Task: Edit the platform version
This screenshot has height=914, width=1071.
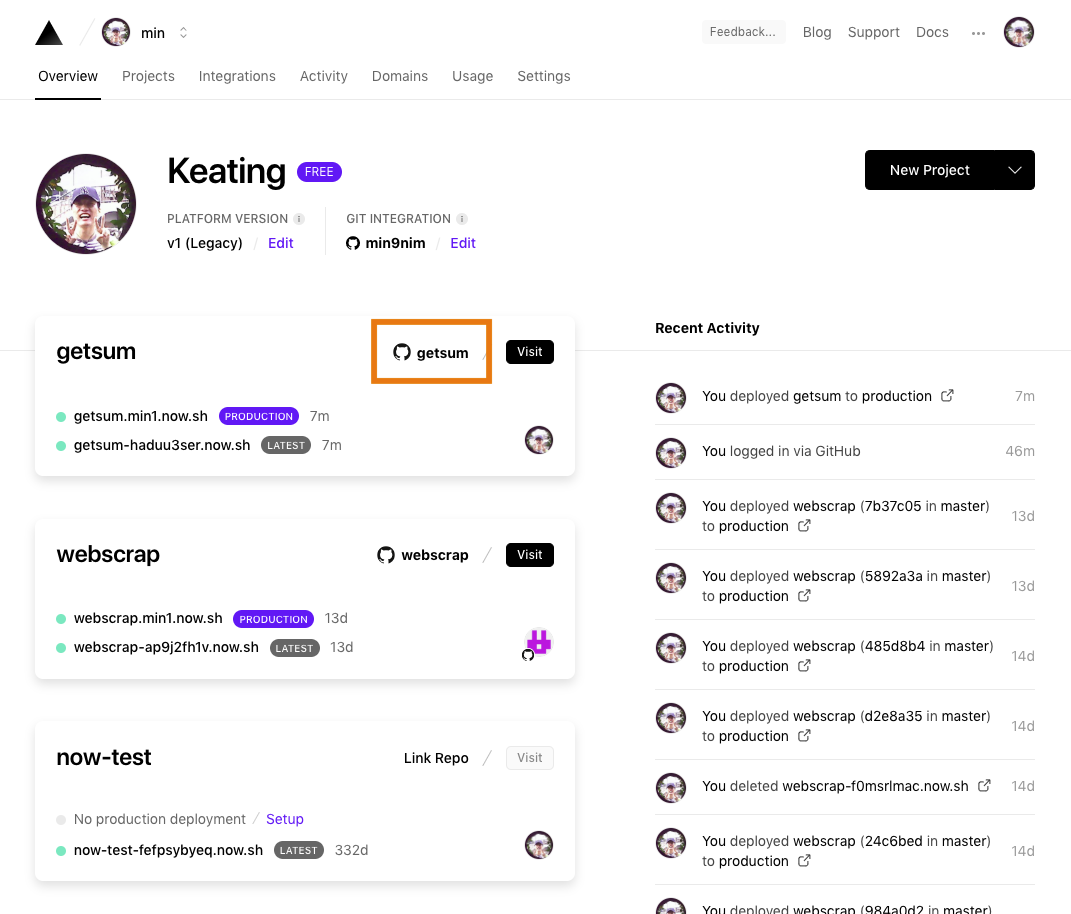Action: tap(280, 243)
